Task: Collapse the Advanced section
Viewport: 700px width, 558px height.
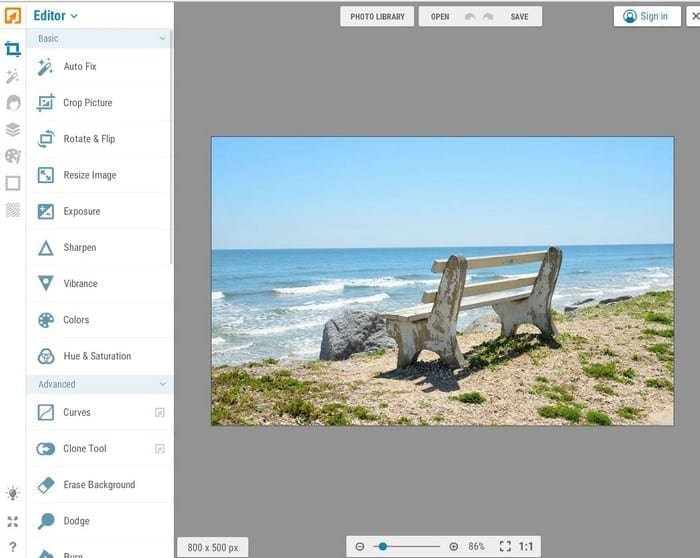Action: [162, 384]
